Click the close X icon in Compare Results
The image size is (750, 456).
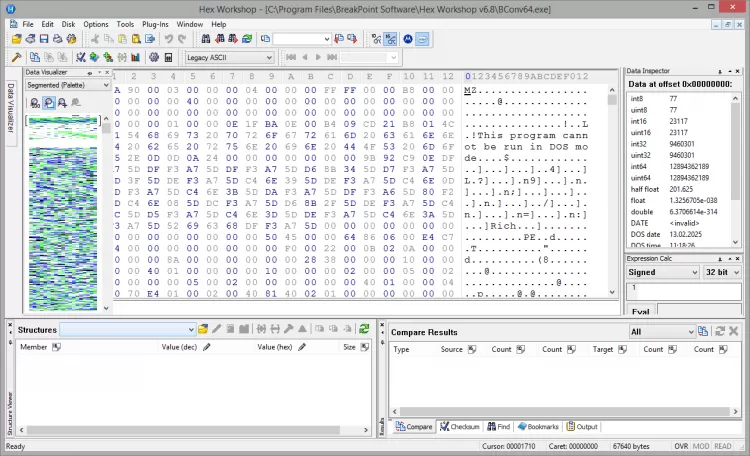(x=733, y=331)
